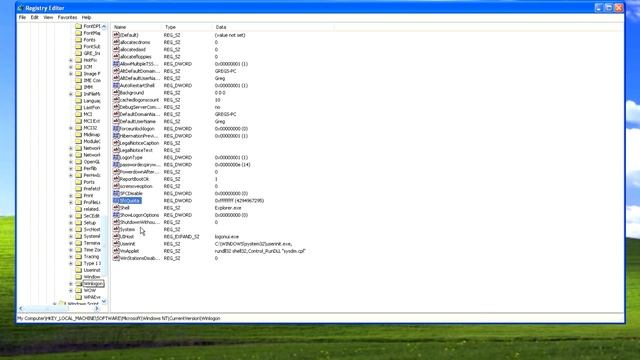Viewport: 640px width, 360px height.
Task: Expand the ProfileList key node
Action: pos(71,202)
